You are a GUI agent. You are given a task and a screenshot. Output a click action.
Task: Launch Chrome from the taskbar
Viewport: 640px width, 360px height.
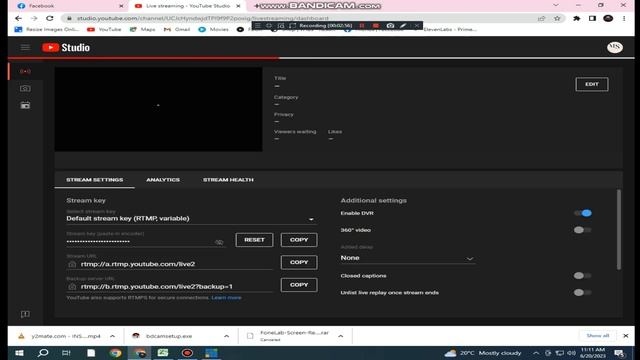[116, 353]
